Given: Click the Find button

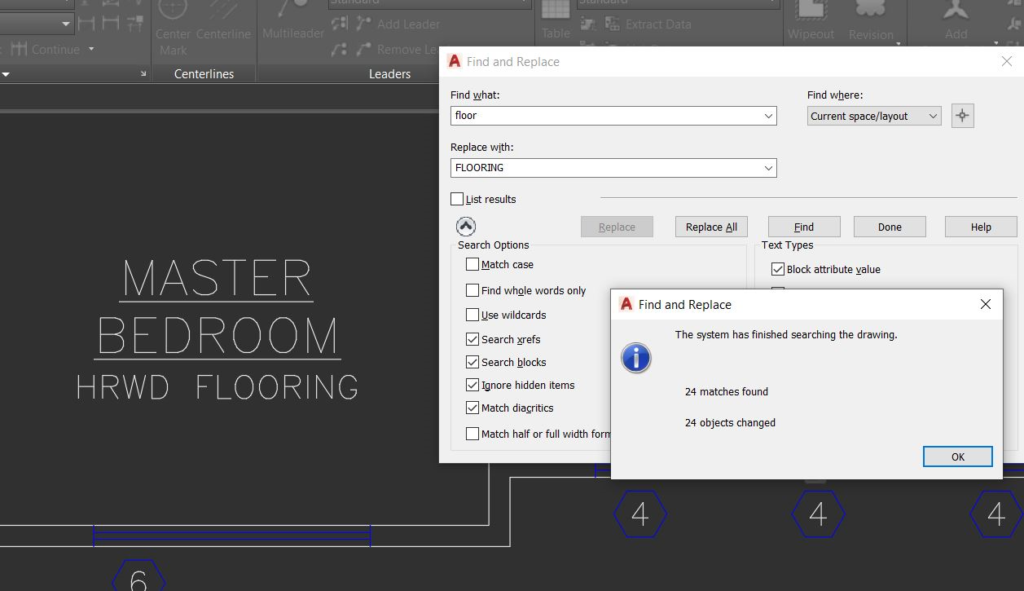Looking at the screenshot, I should pos(803,226).
